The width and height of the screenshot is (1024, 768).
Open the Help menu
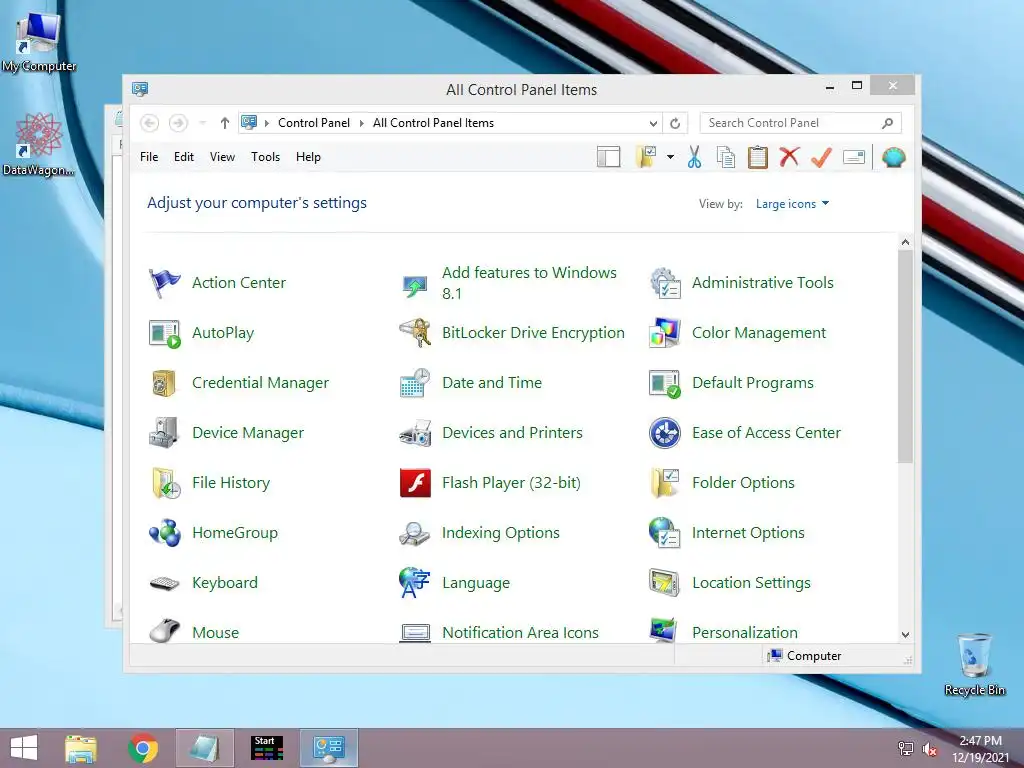[308, 157]
